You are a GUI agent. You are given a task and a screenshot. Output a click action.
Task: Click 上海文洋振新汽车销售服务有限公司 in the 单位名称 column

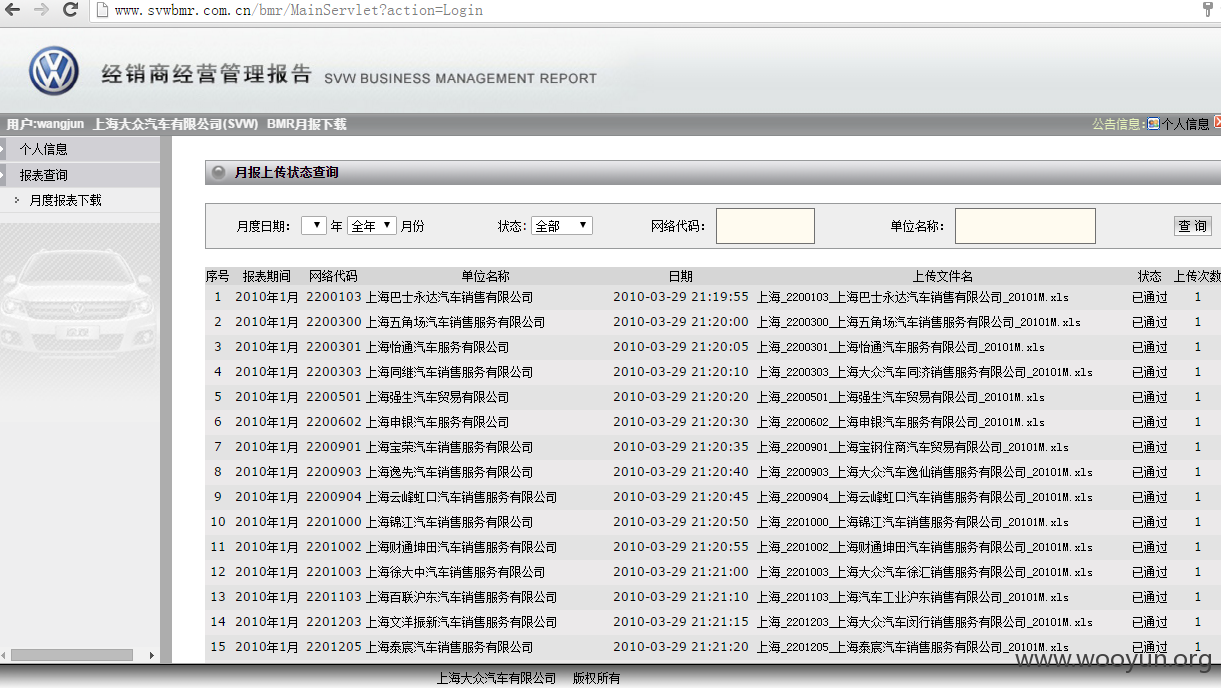[461, 622]
